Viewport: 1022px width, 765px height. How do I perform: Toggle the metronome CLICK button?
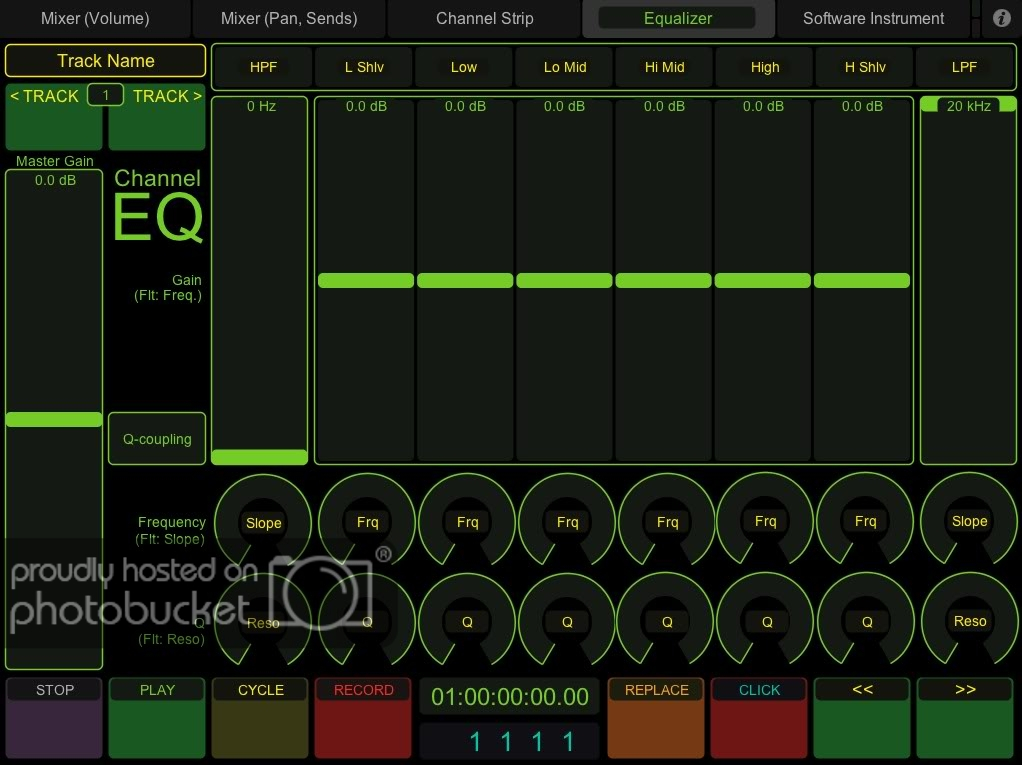point(759,718)
